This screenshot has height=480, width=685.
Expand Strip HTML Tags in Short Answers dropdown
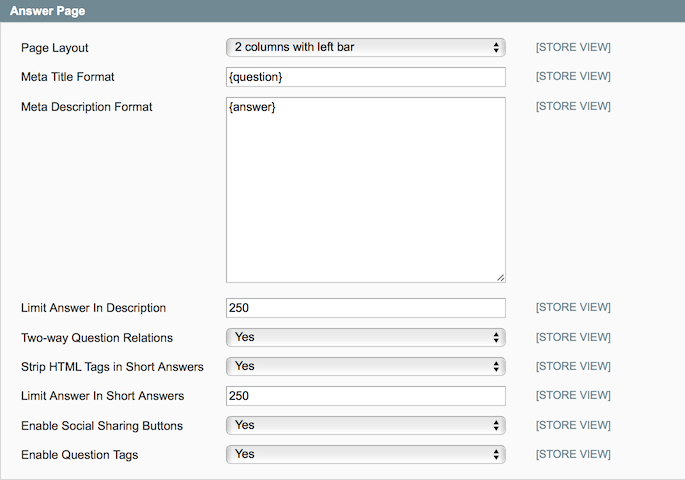click(365, 366)
